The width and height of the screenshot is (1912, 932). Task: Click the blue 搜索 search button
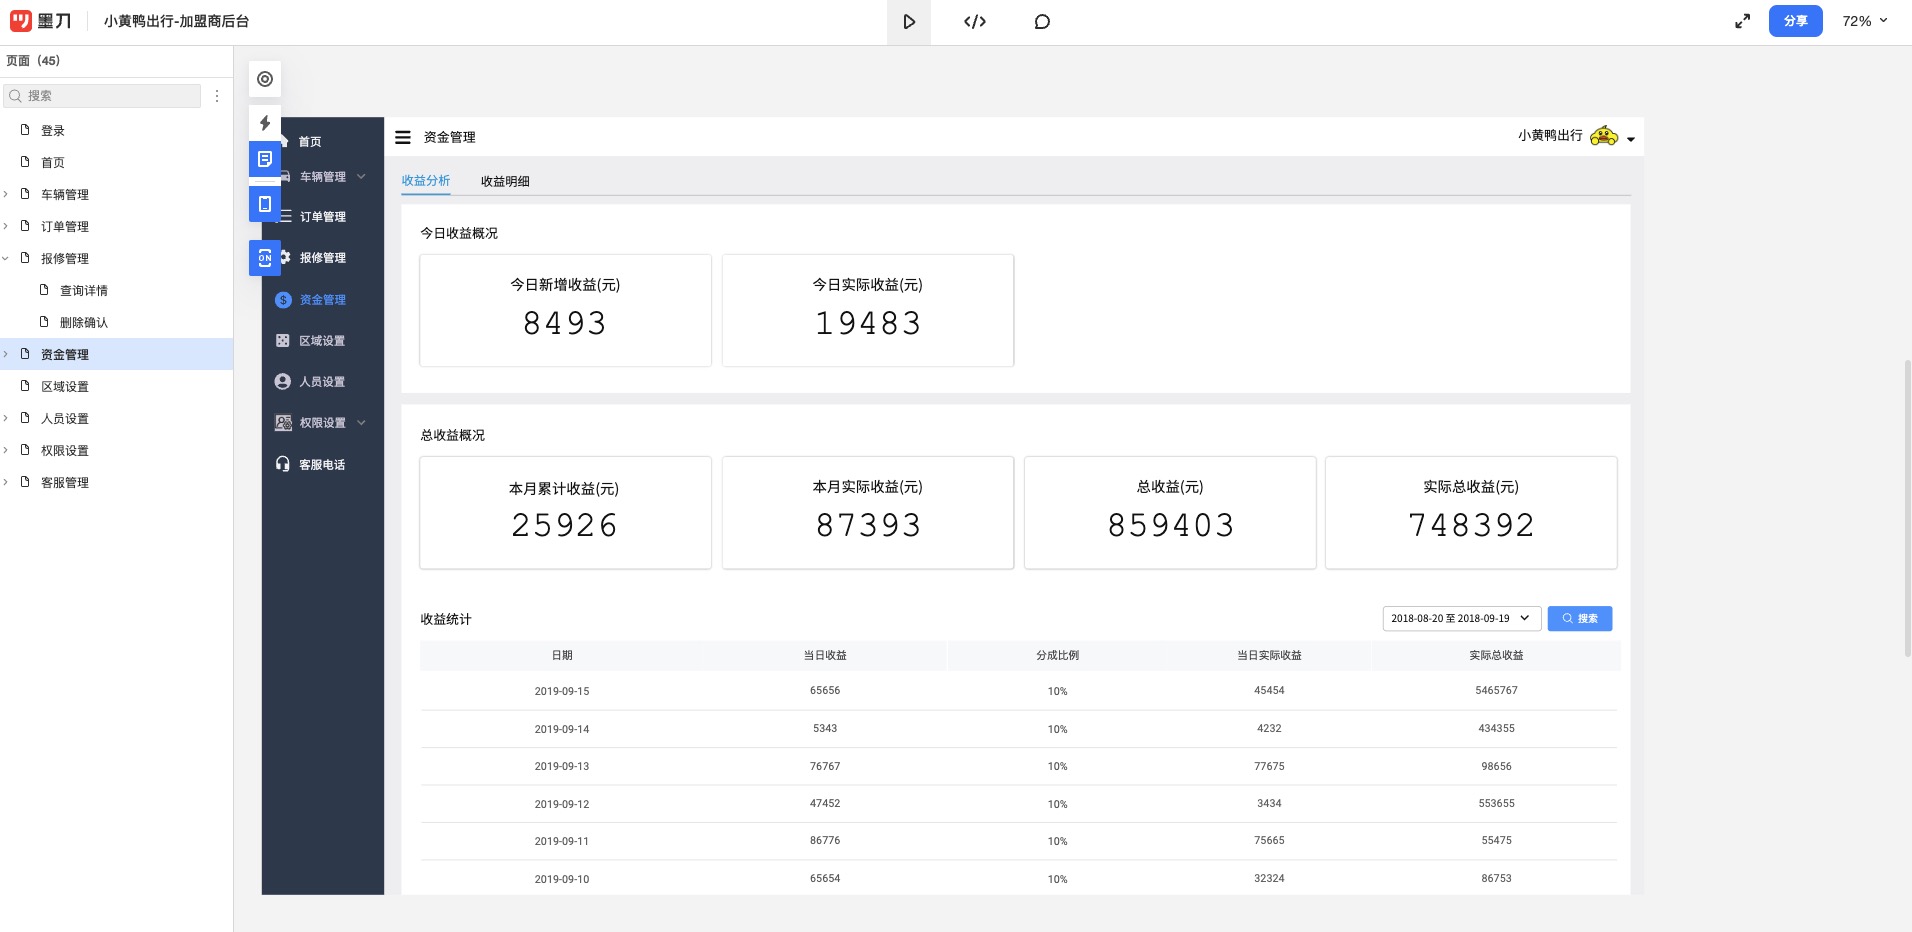click(x=1579, y=618)
